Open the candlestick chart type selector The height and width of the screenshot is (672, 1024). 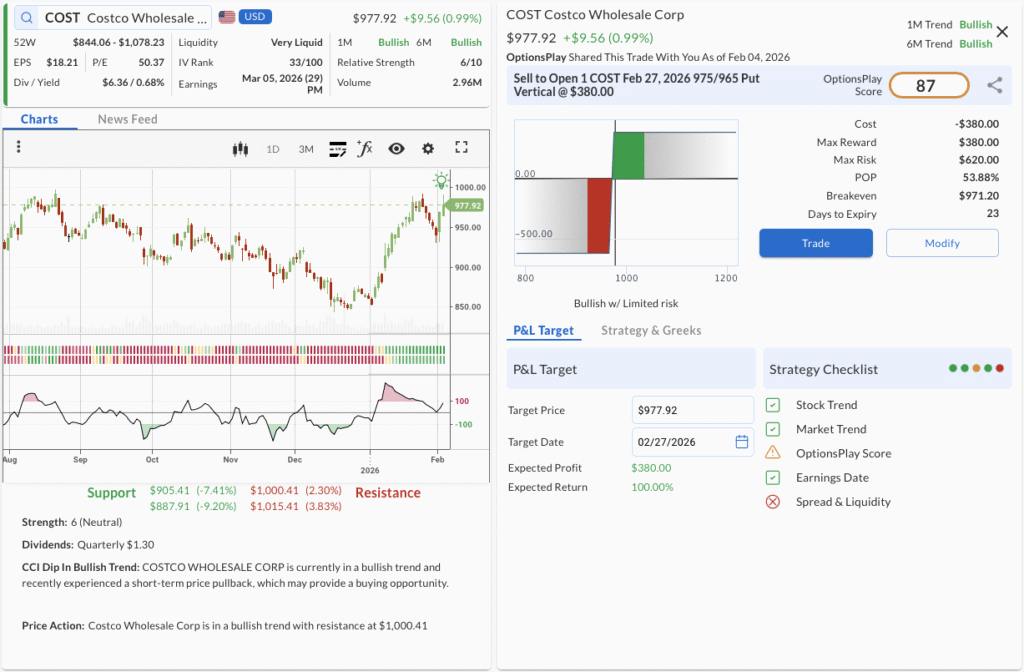coord(239,149)
